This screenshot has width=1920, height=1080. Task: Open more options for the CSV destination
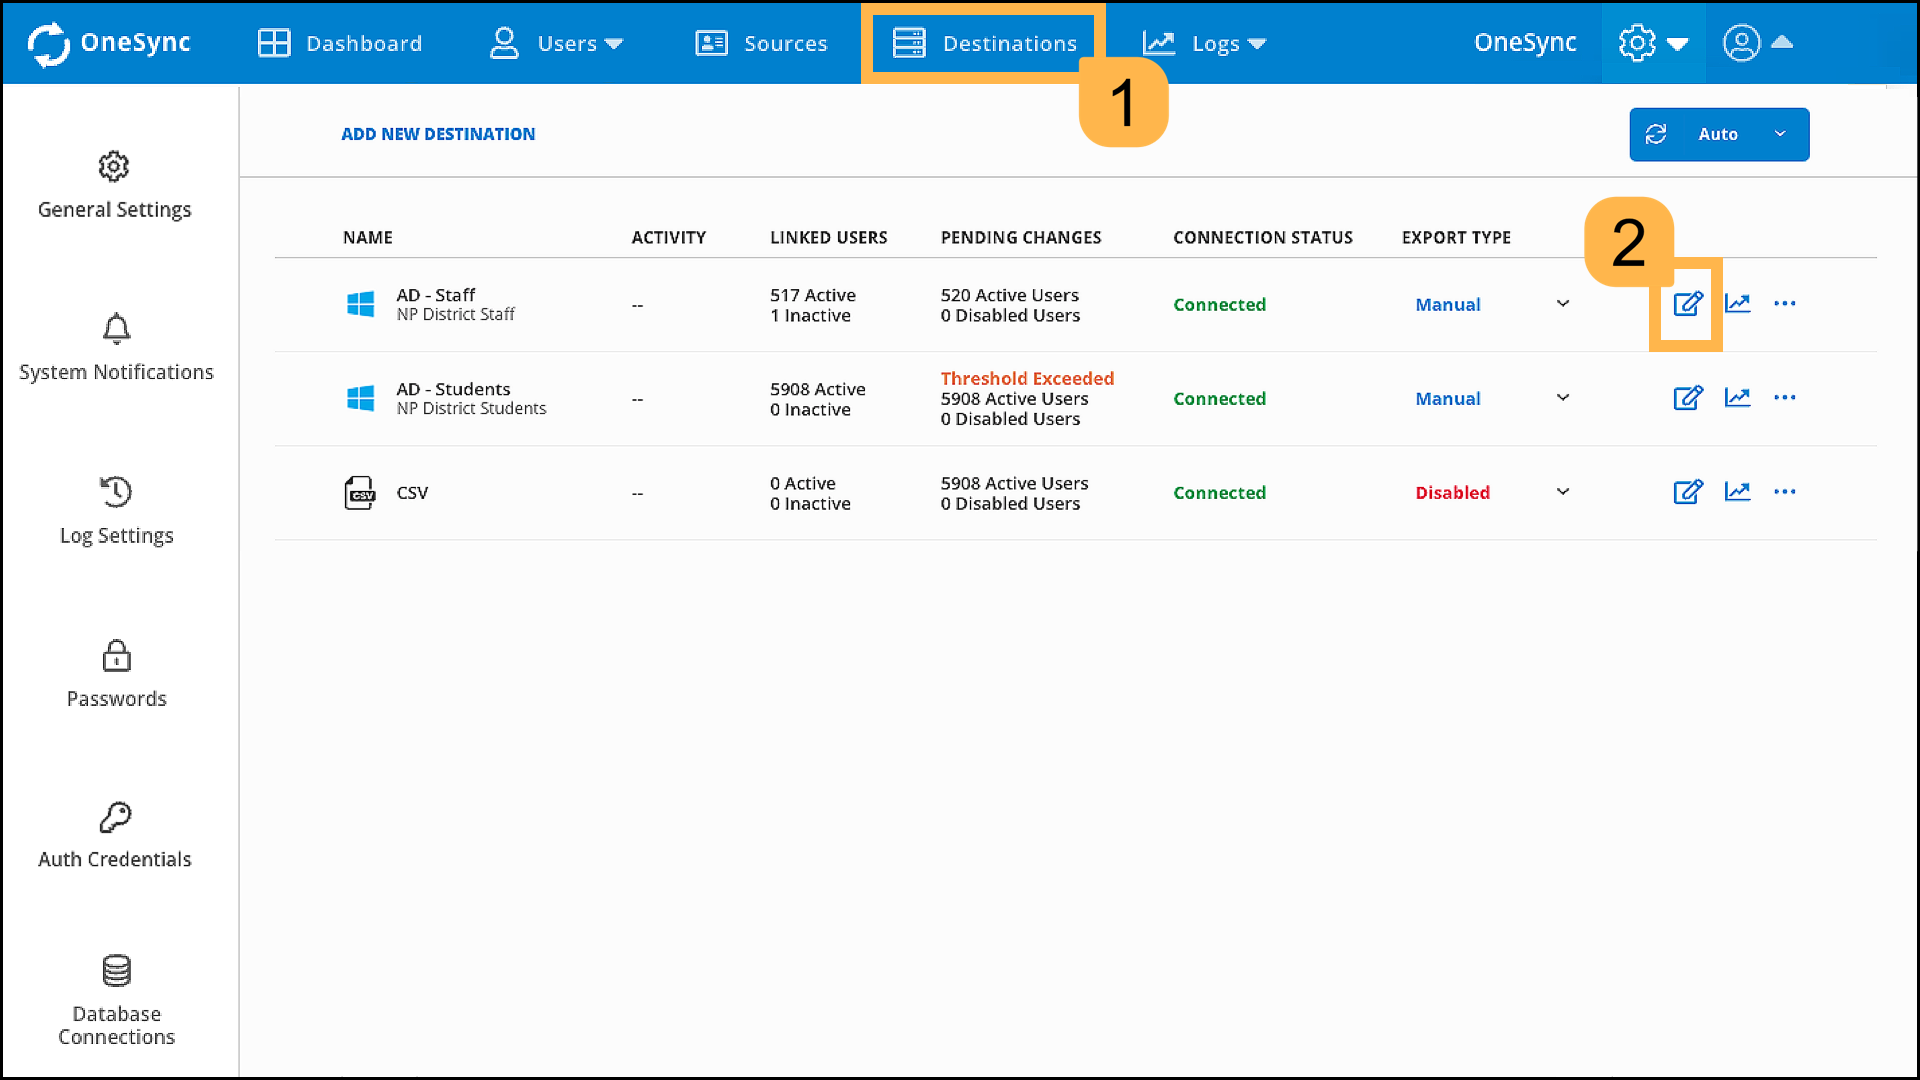point(1786,492)
